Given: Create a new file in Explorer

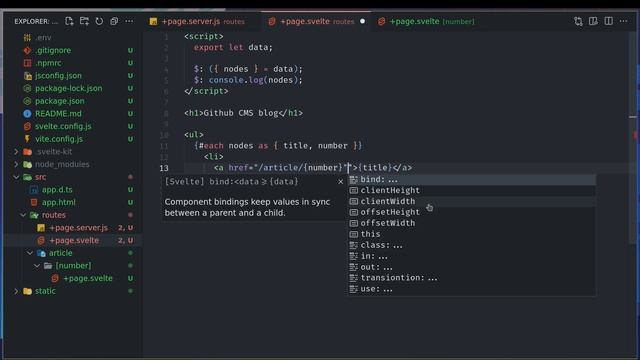Looking at the screenshot, I should [69, 21].
